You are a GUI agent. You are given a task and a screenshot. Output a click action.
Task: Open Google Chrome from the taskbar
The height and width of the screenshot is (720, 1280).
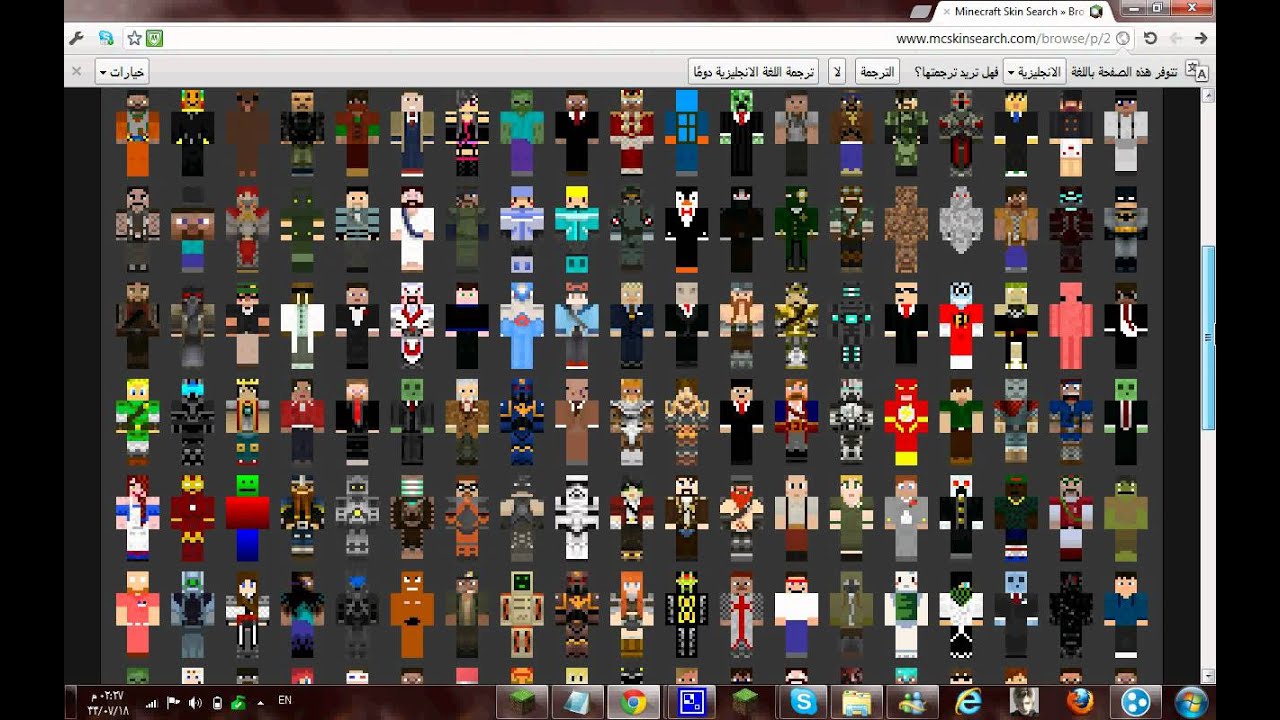tap(633, 701)
